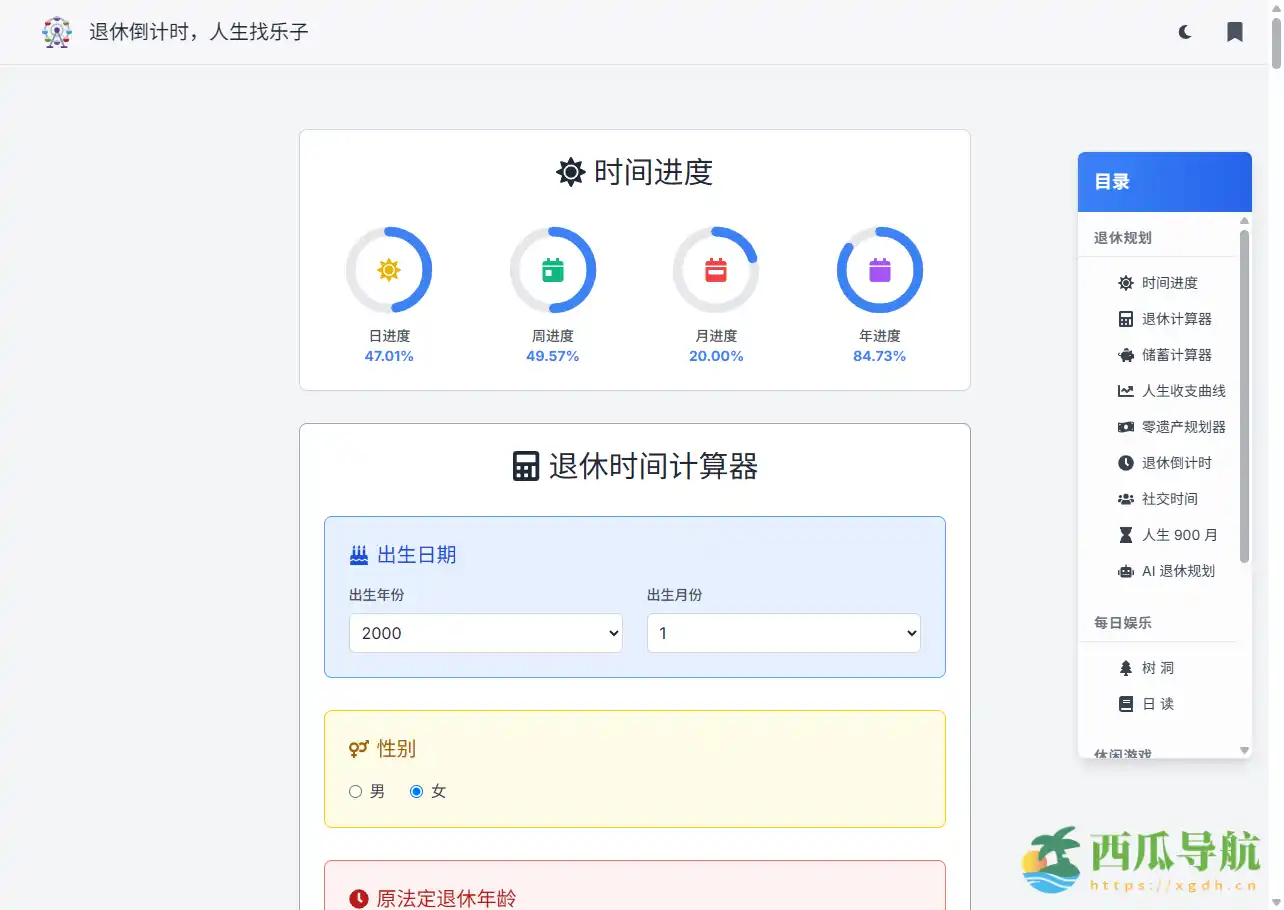Open the 人生 900 月 hourglass section
The height and width of the screenshot is (910, 1284).
1168,534
